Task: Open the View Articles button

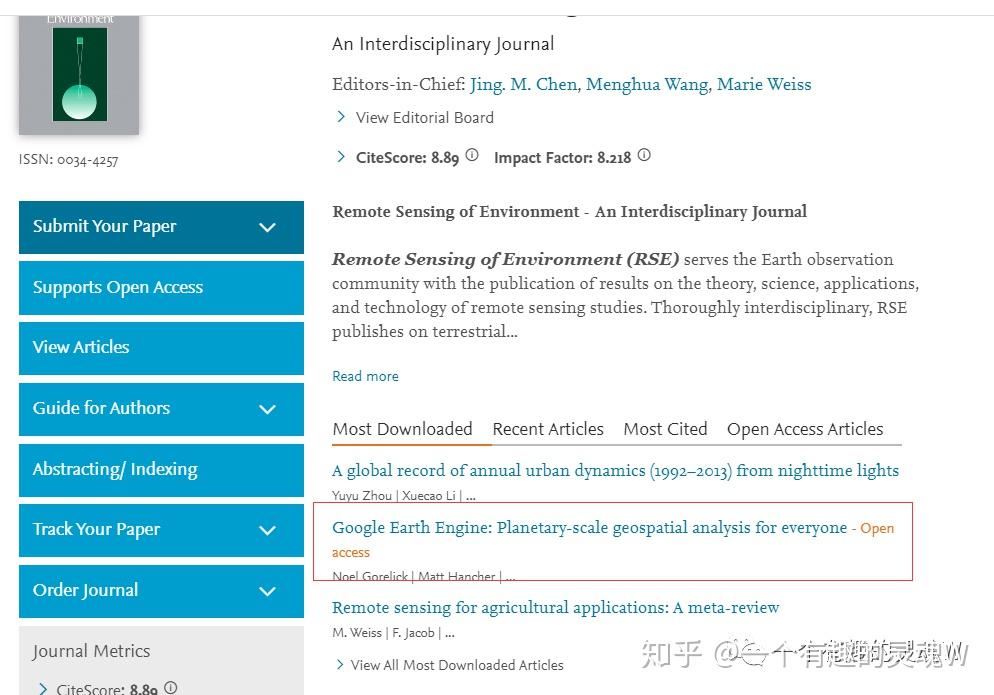Action: [161, 348]
